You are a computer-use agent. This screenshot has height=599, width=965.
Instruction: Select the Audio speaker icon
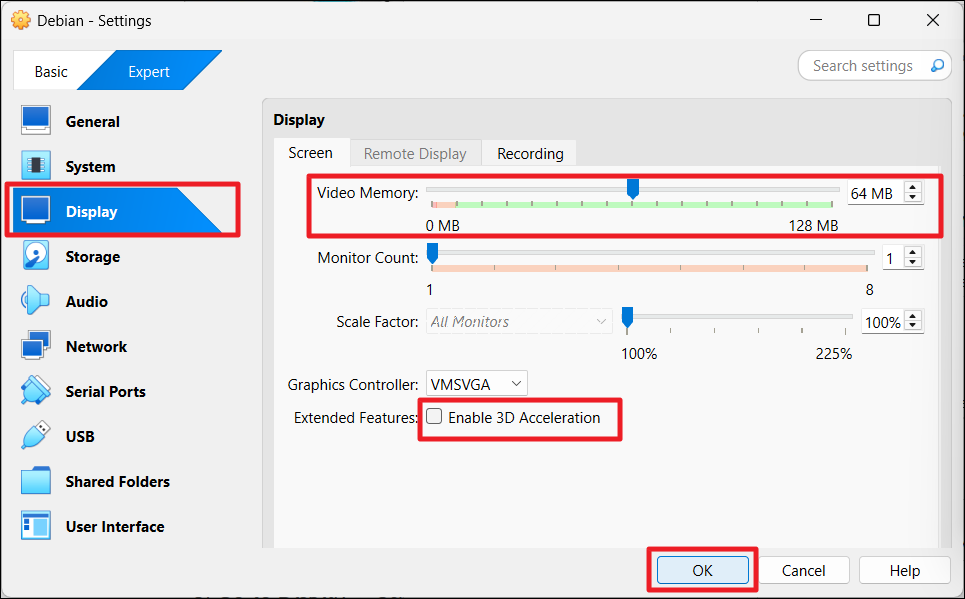pyautogui.click(x=36, y=301)
